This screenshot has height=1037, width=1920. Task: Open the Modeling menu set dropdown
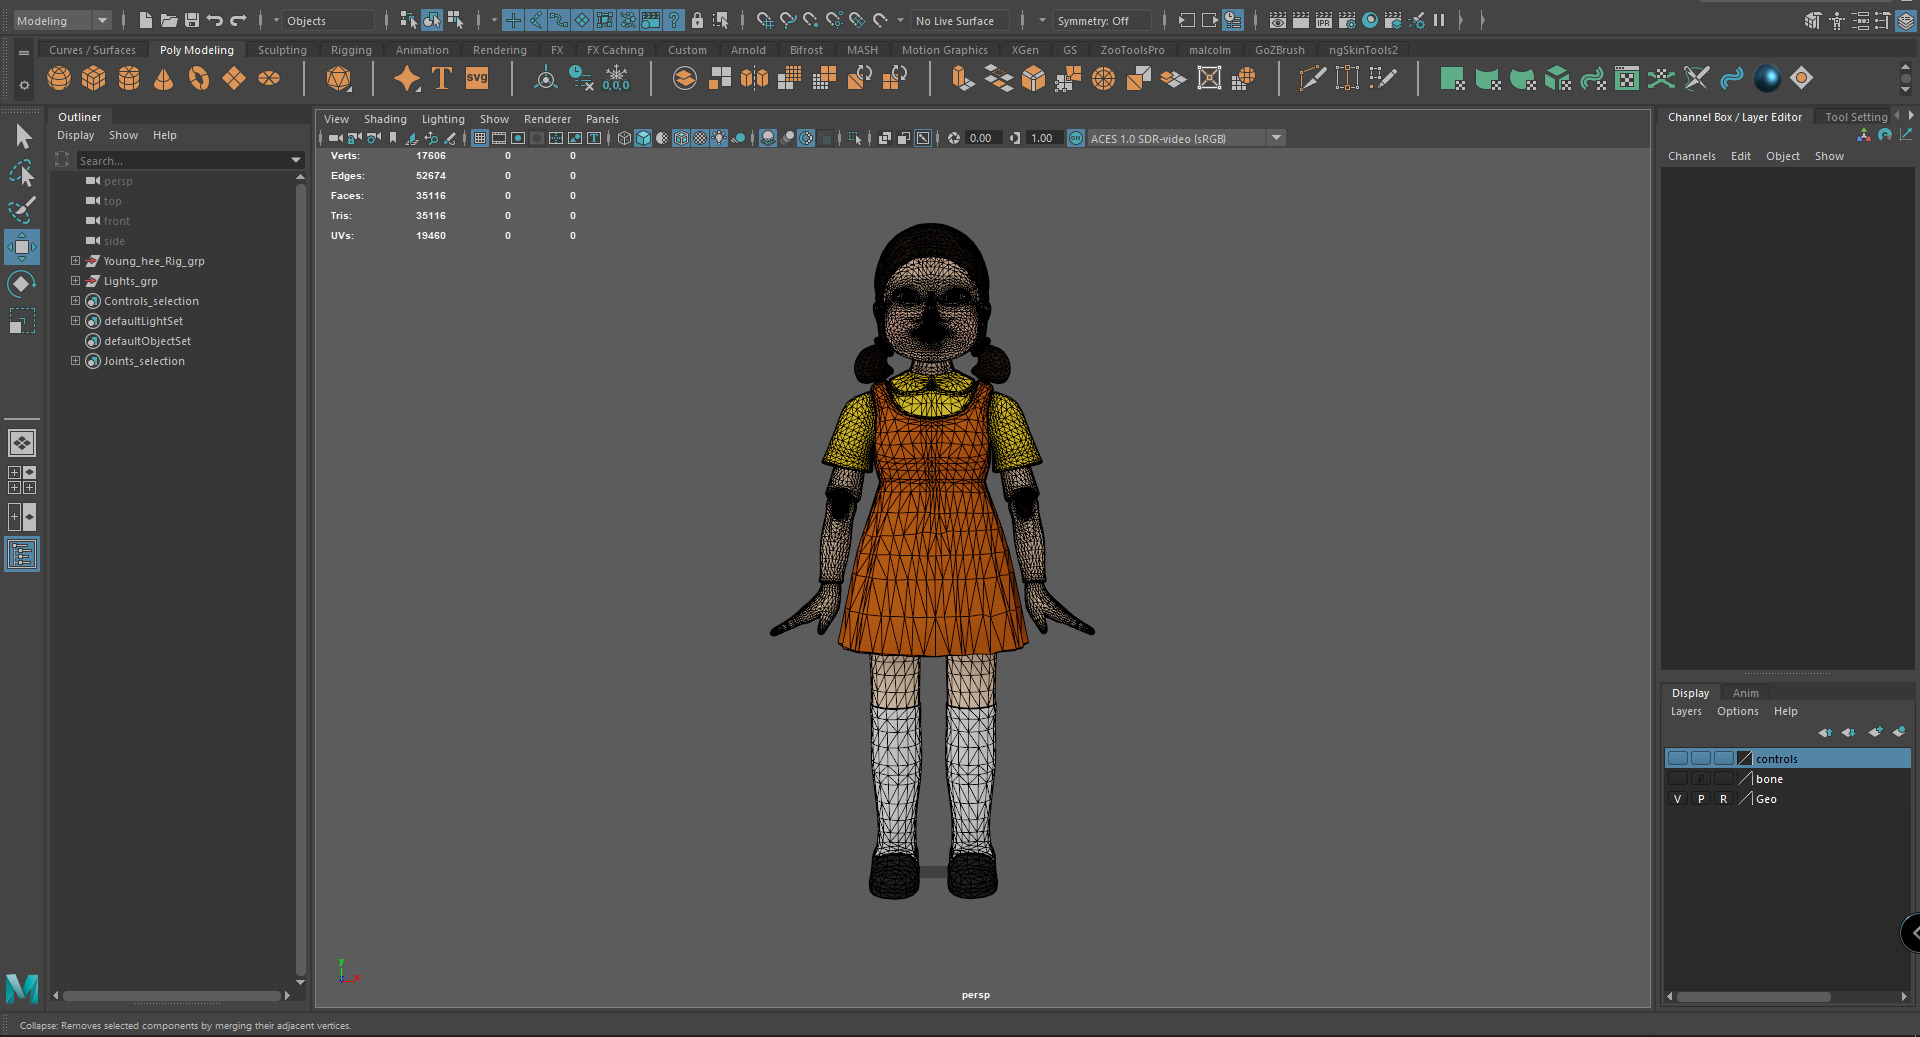click(x=62, y=20)
